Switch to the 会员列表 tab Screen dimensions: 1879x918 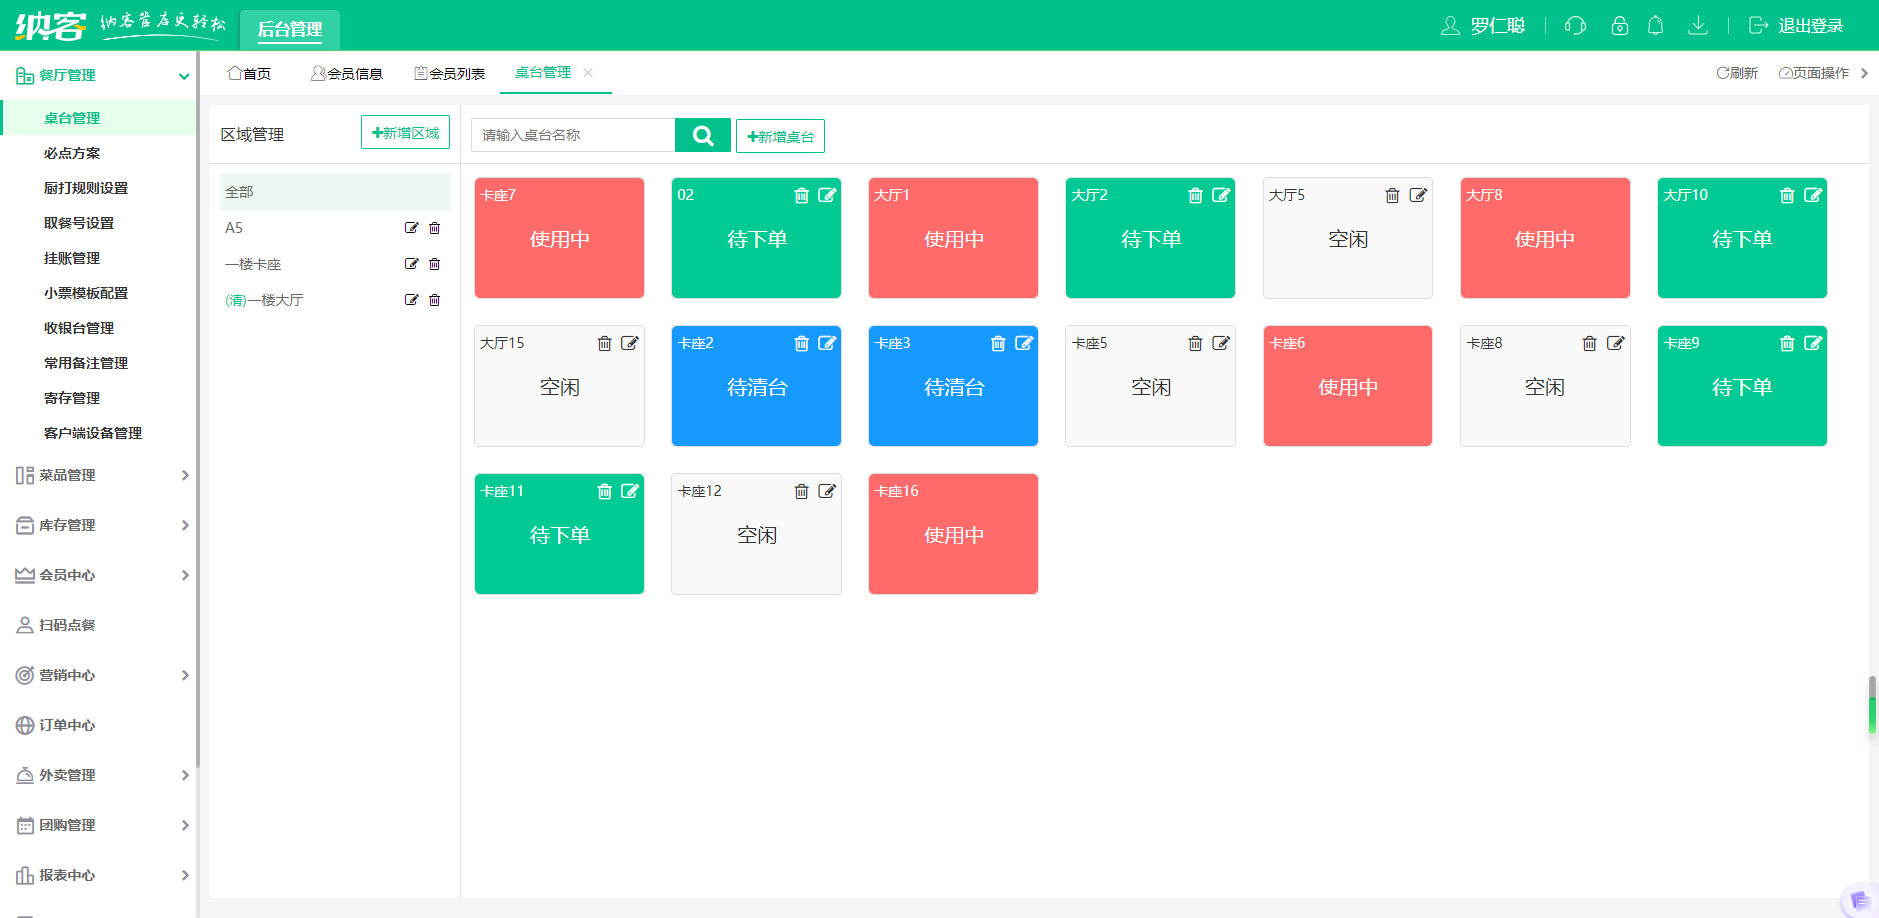click(x=449, y=73)
